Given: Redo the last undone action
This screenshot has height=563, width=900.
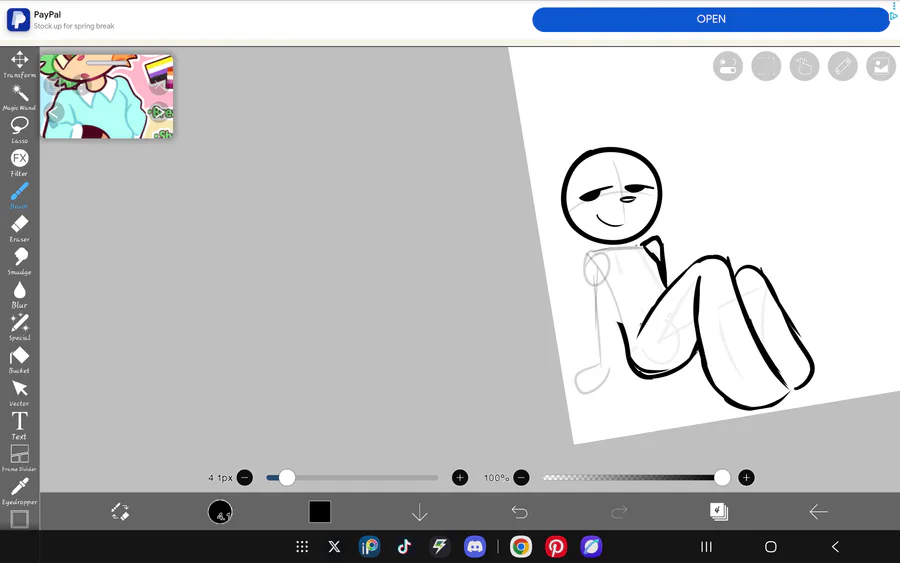Looking at the screenshot, I should pyautogui.click(x=619, y=511).
